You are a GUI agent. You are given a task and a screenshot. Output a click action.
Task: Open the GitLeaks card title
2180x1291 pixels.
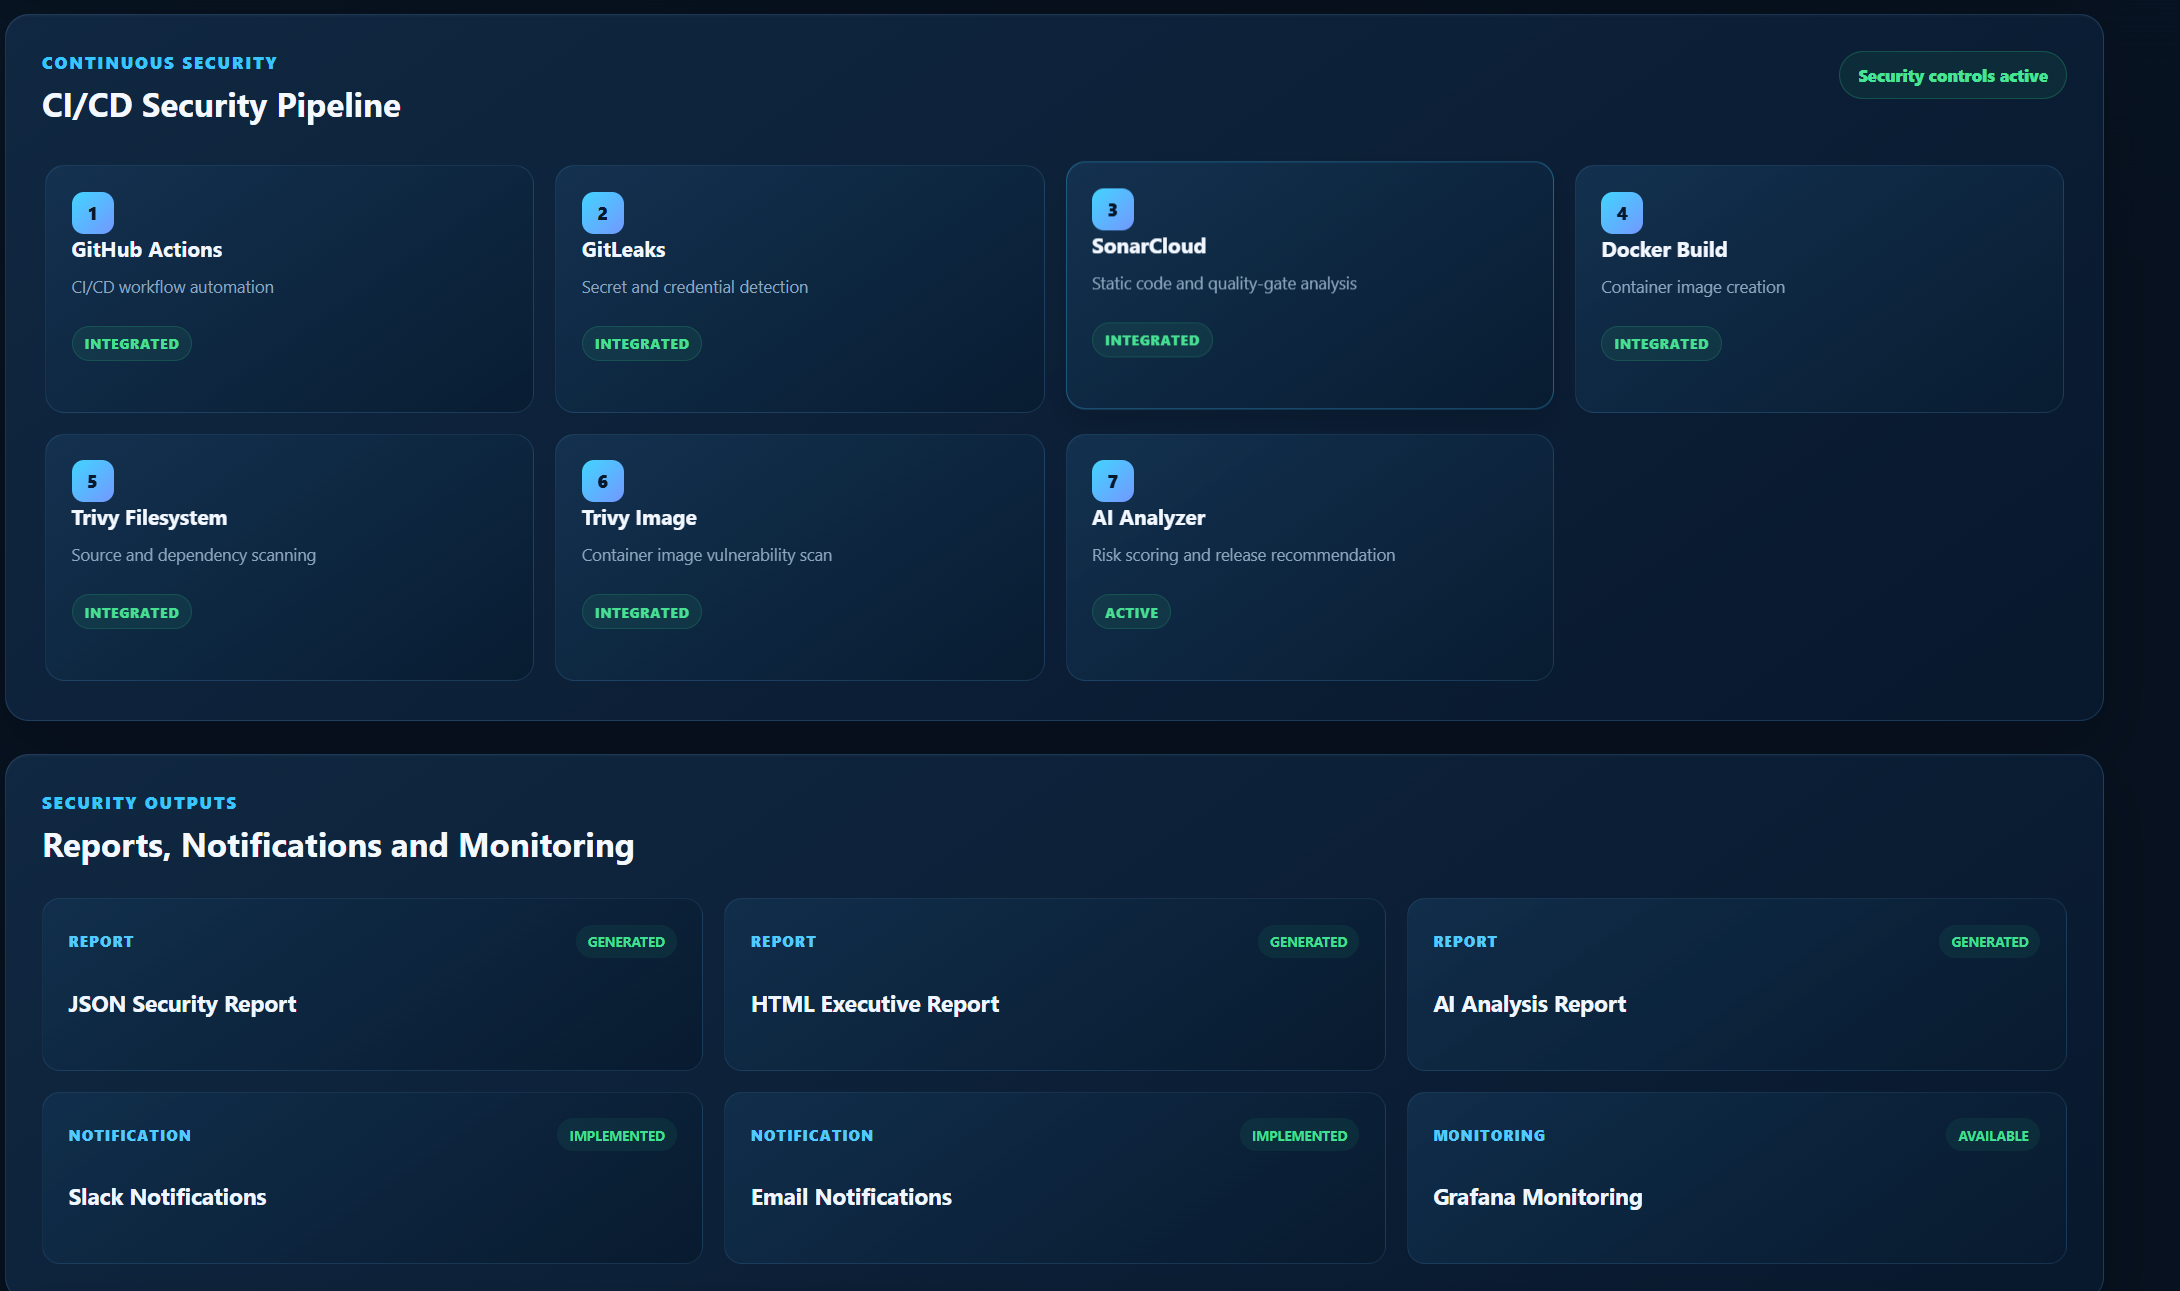click(x=624, y=250)
